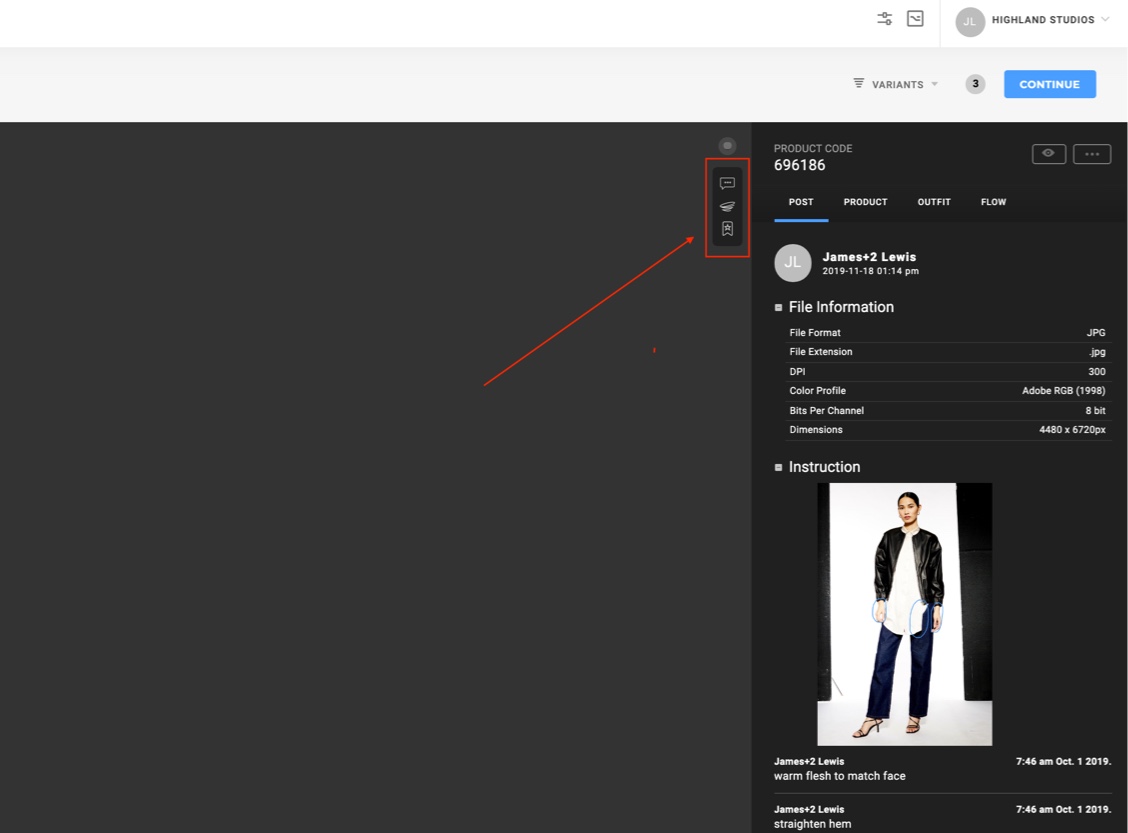Open the adjustment sliders icon in header

(x=885, y=19)
